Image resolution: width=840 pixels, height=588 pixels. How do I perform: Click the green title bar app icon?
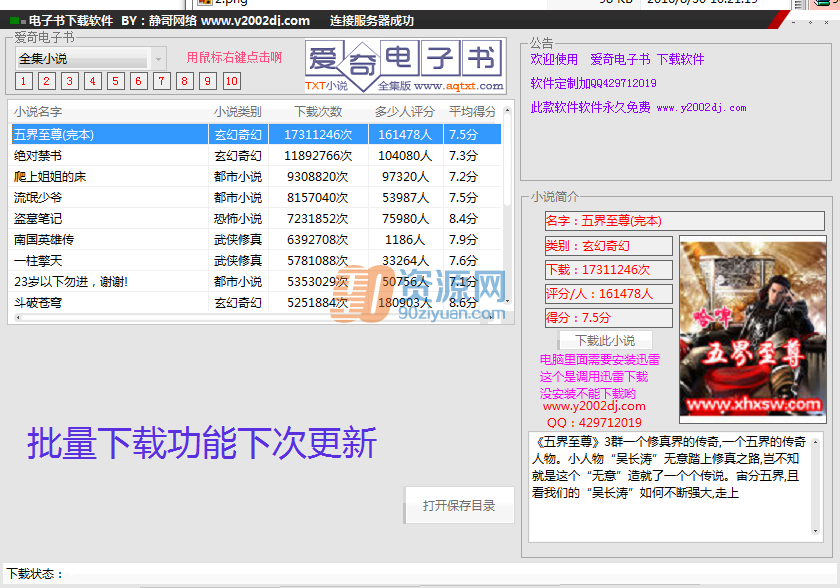coord(16,21)
